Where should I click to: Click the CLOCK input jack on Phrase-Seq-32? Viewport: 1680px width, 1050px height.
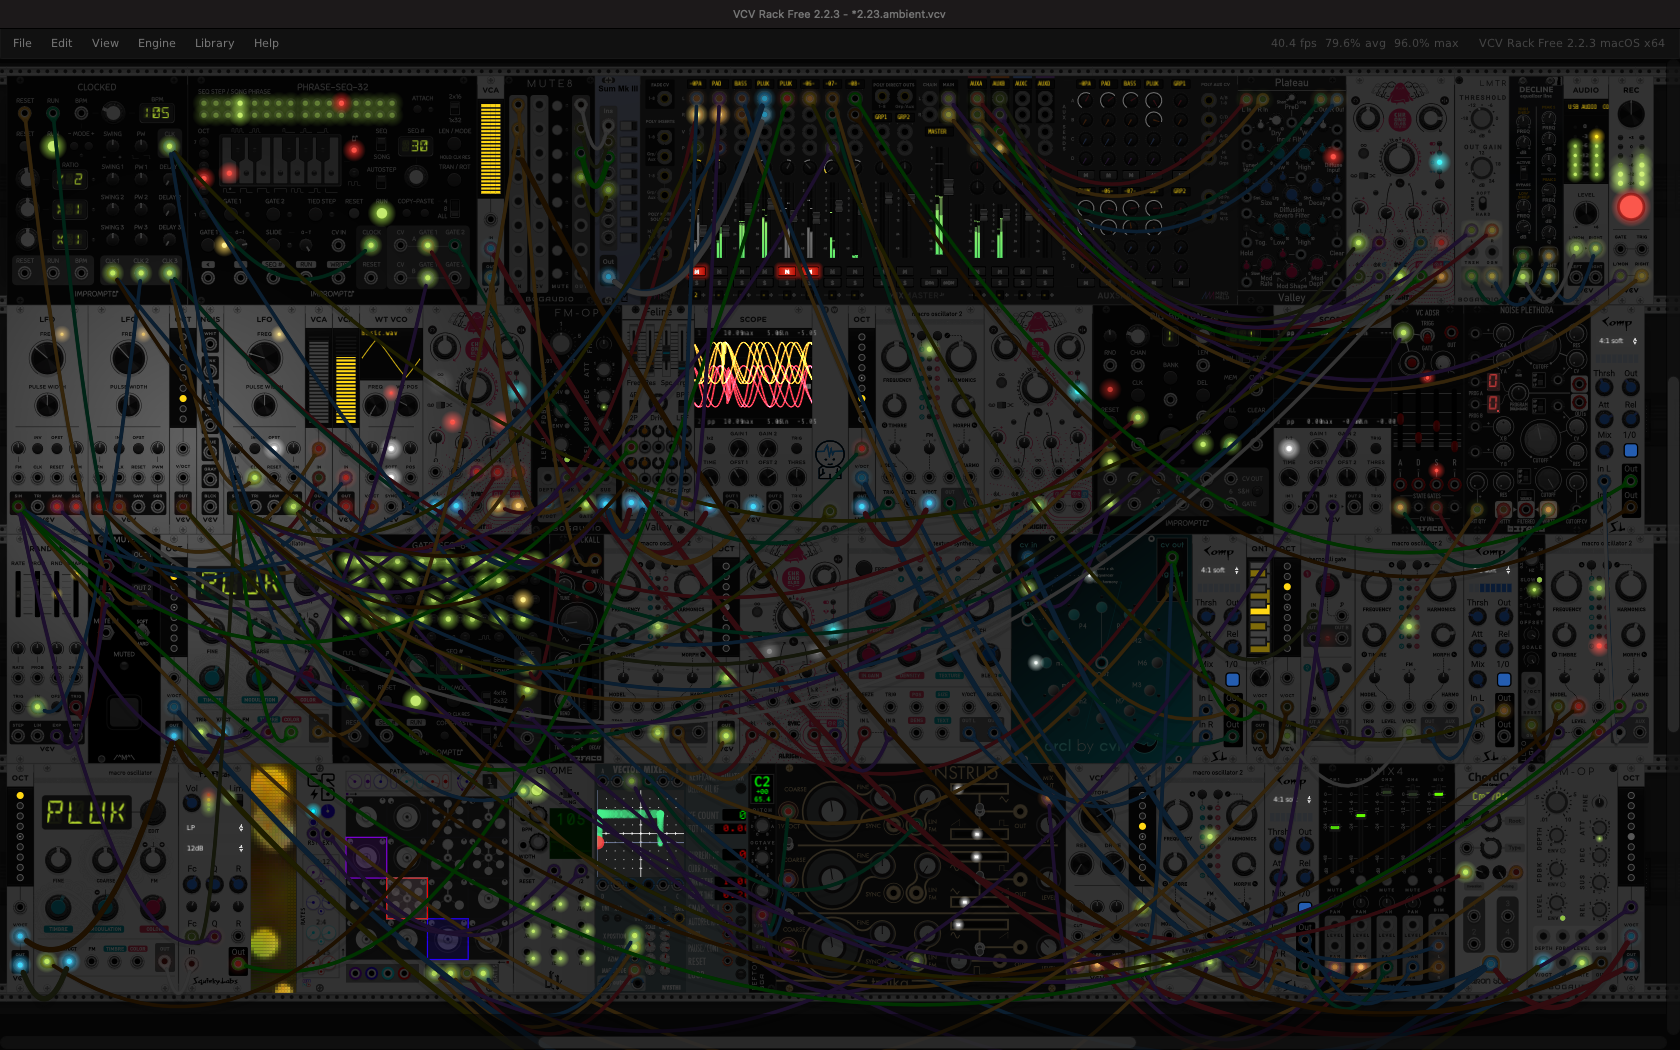pos(371,245)
